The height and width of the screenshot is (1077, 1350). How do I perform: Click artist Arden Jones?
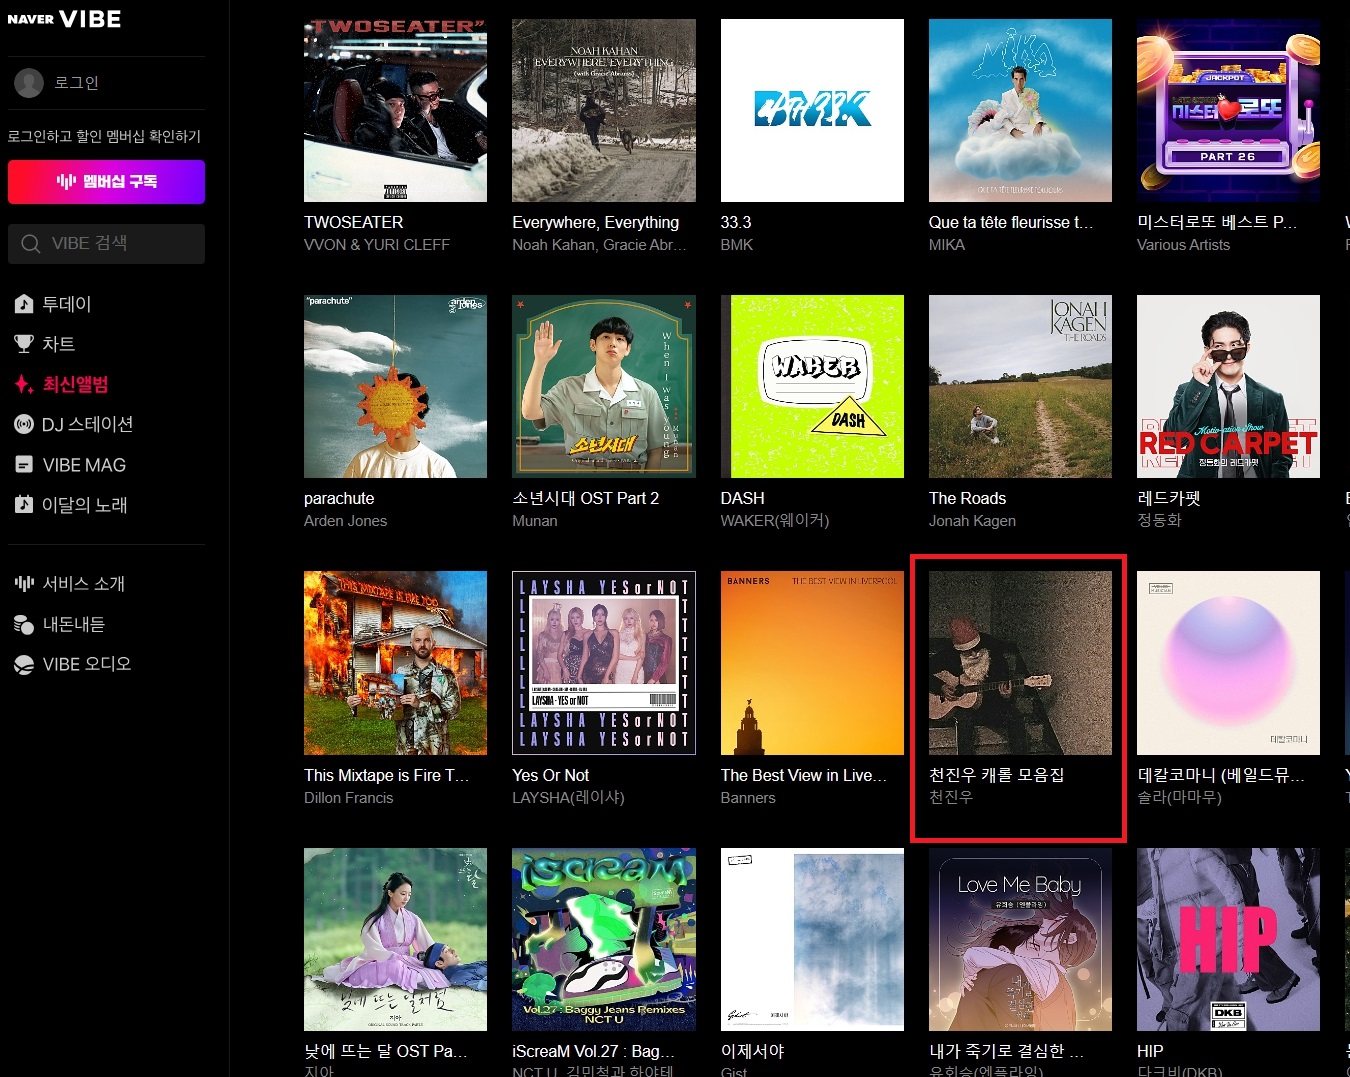tap(345, 521)
